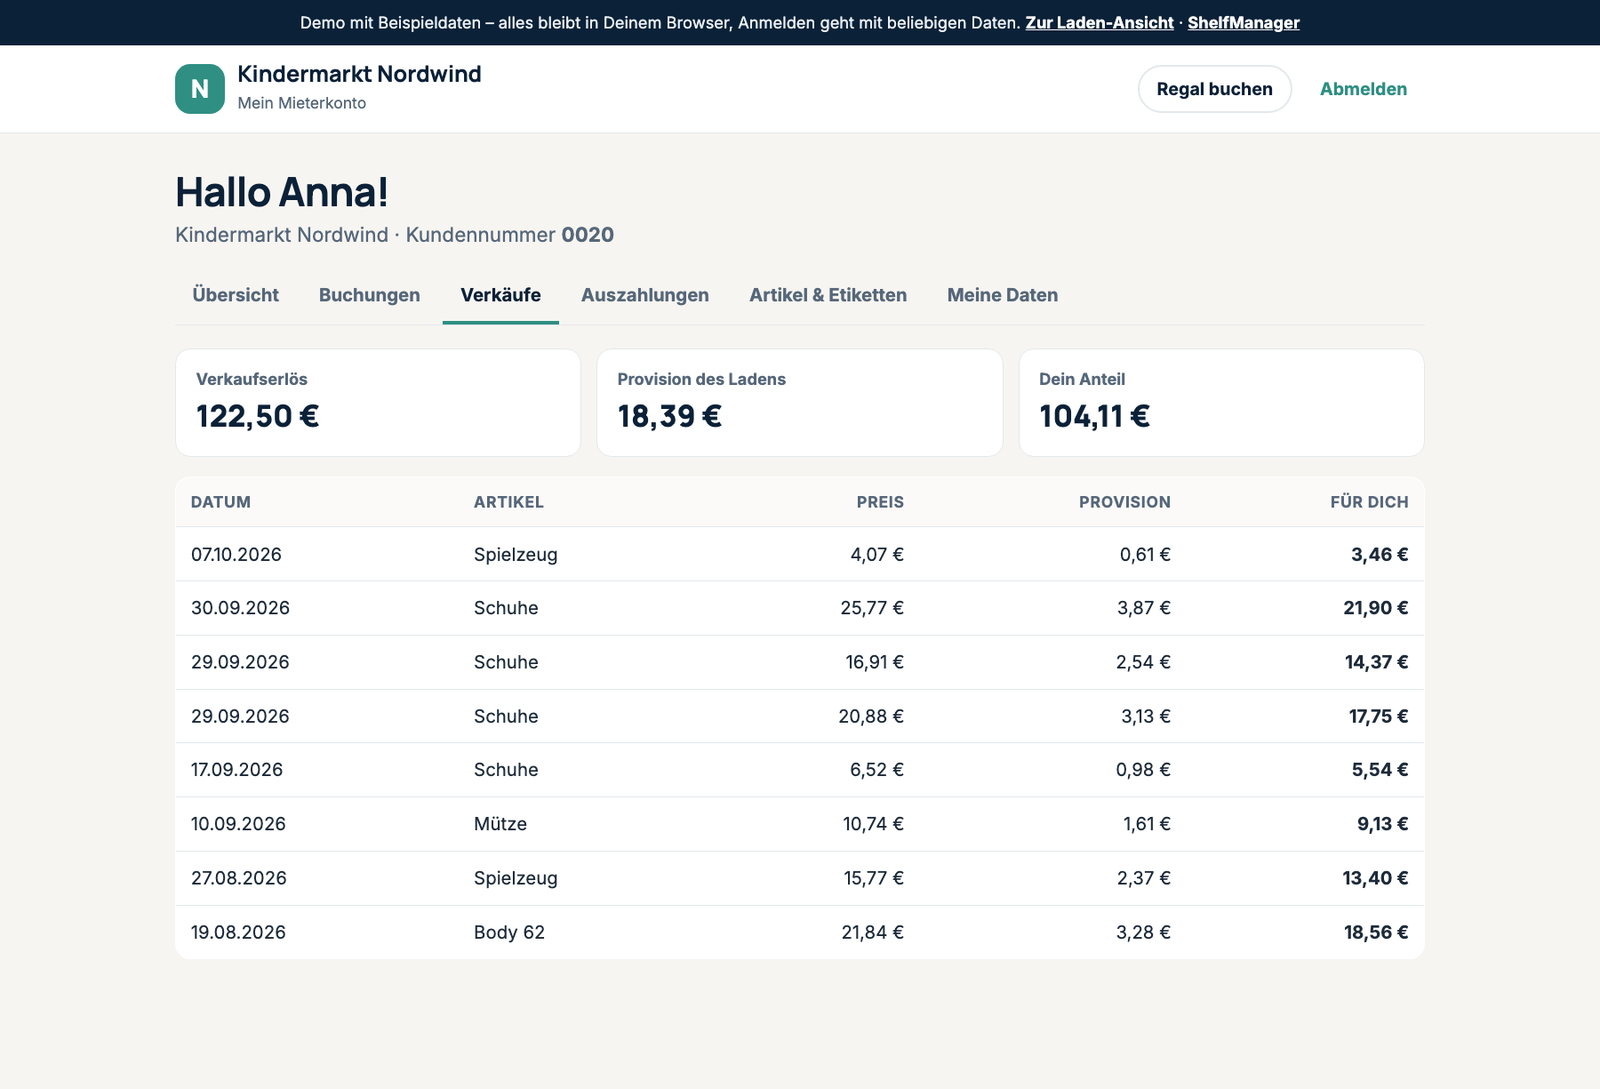Click the Body 62 article cell
This screenshot has width=1600, height=1089.
pos(509,932)
